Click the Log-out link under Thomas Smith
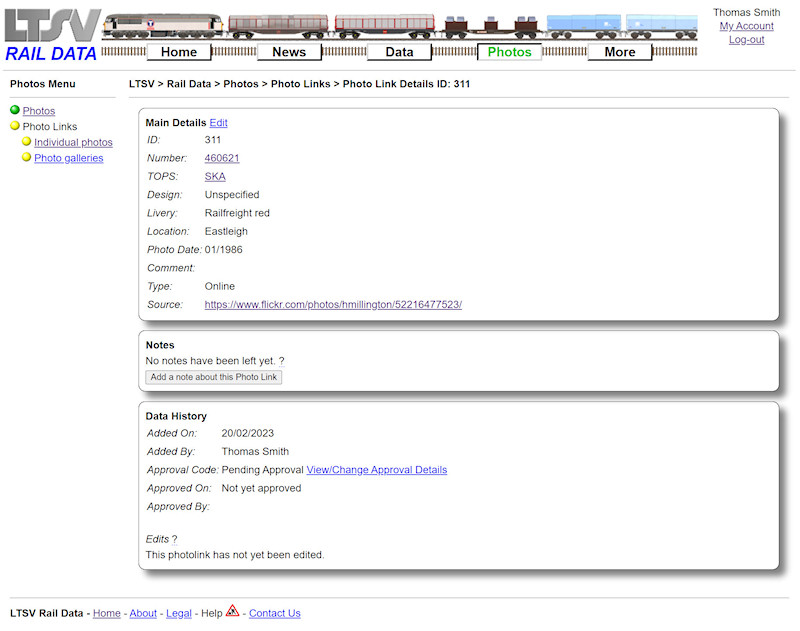 tap(747, 39)
